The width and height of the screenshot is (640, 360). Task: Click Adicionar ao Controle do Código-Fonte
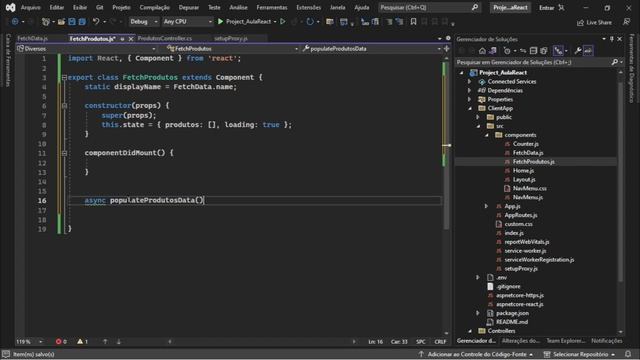click(476, 354)
